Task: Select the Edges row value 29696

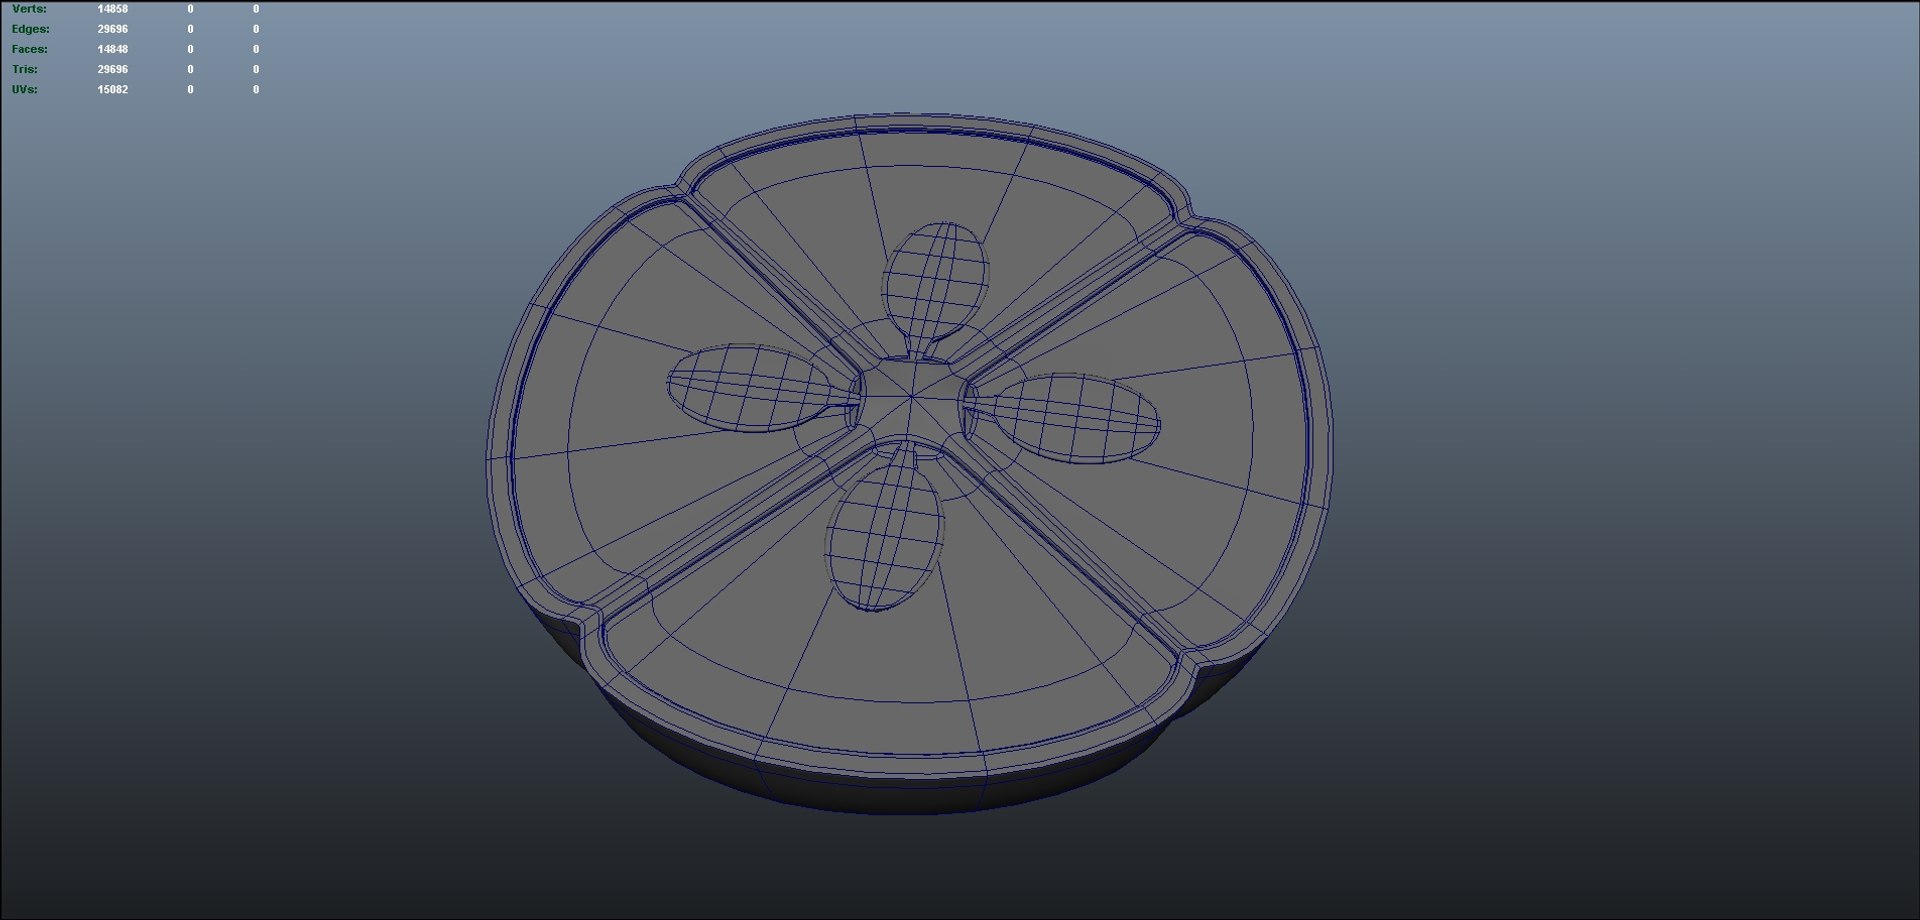Action: click(x=113, y=29)
